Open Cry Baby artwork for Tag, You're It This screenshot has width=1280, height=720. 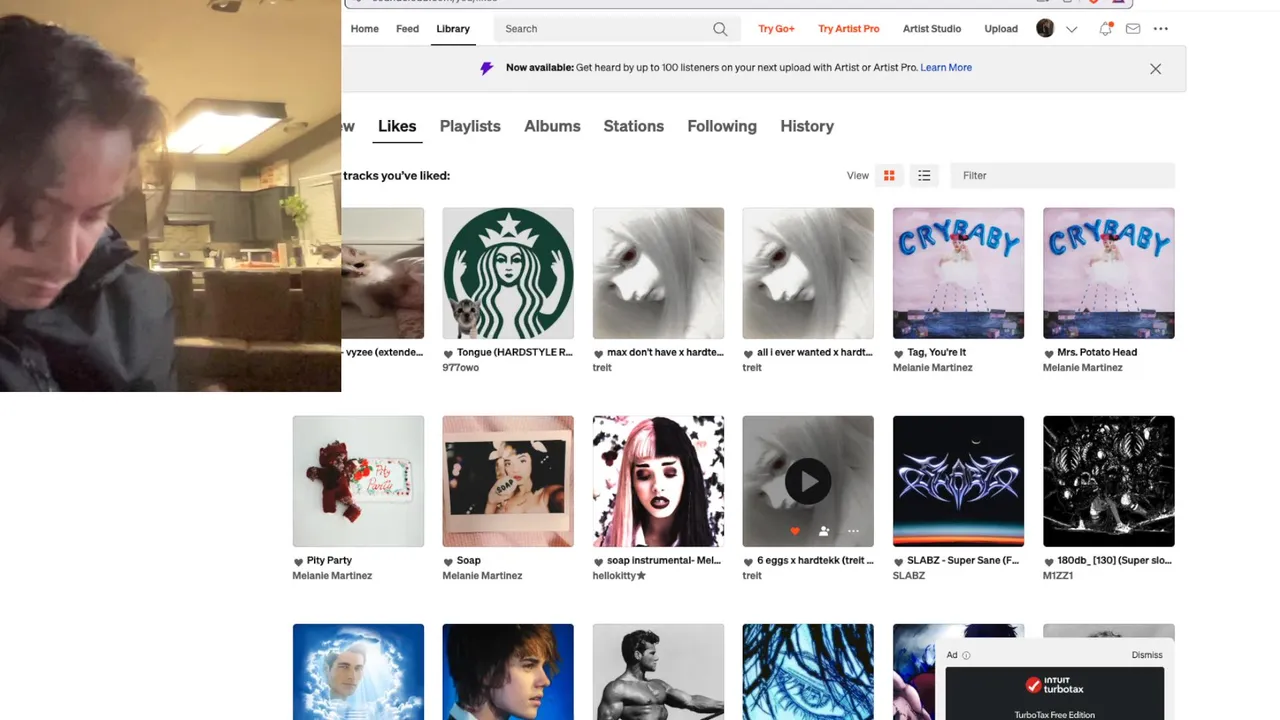[958, 273]
